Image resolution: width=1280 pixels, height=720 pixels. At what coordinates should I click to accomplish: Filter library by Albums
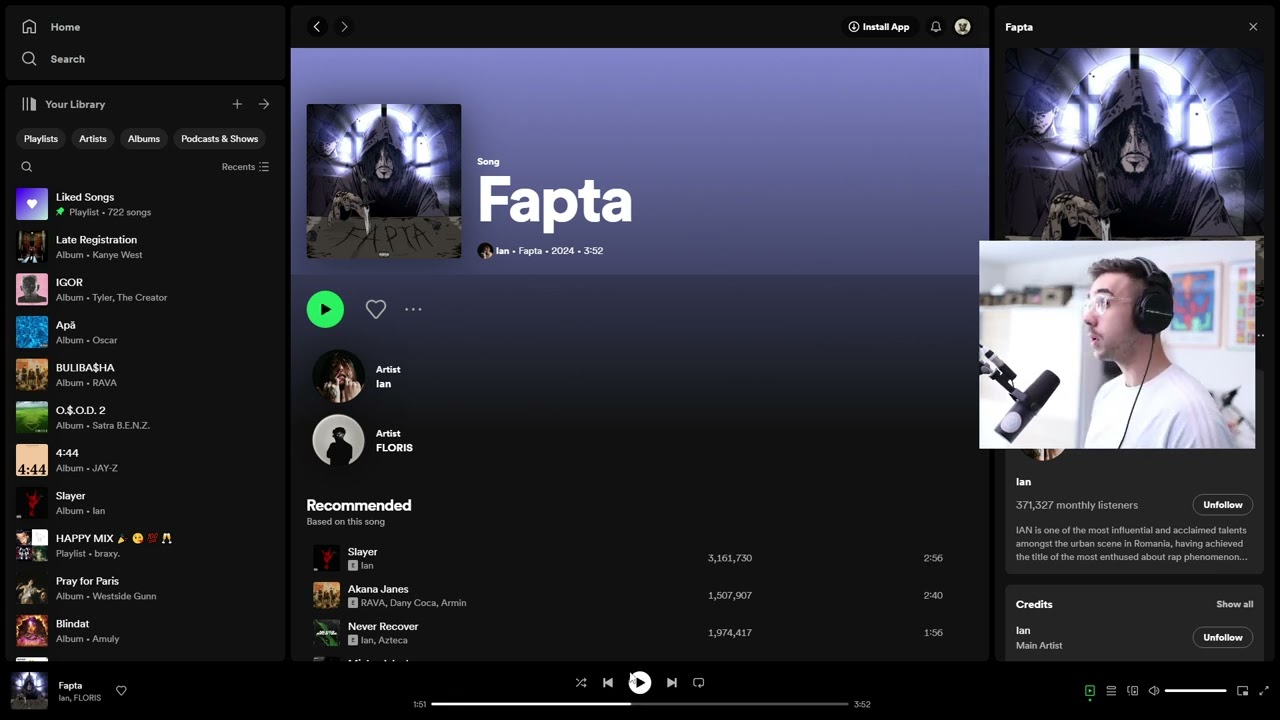click(144, 139)
